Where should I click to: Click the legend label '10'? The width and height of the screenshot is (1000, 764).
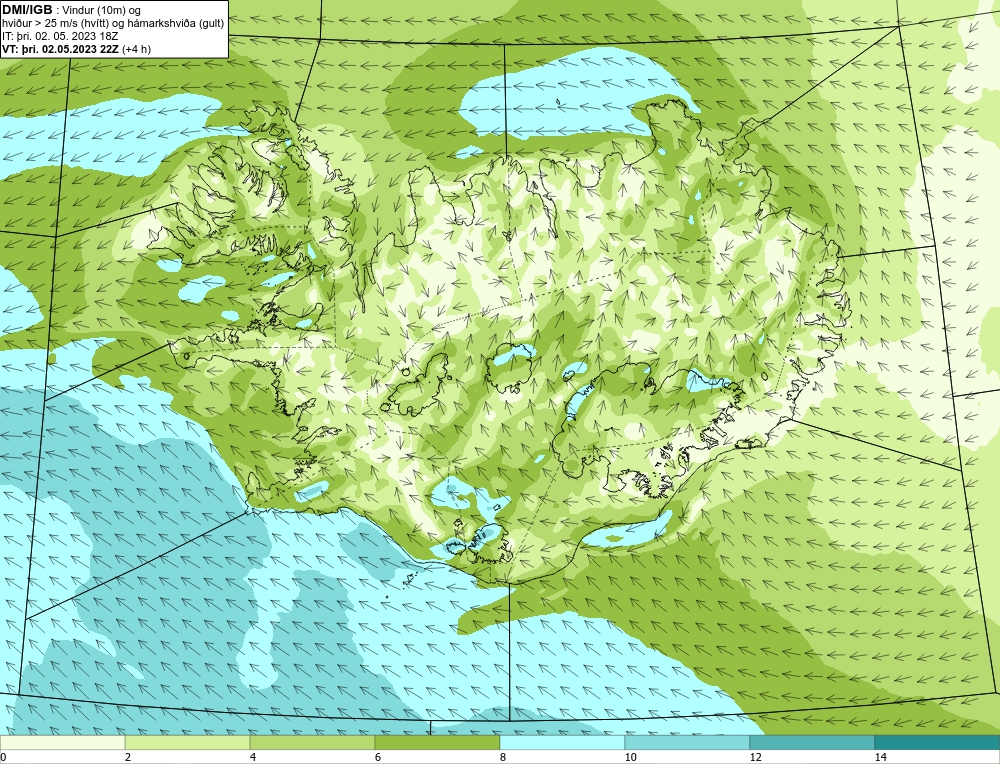pos(631,757)
